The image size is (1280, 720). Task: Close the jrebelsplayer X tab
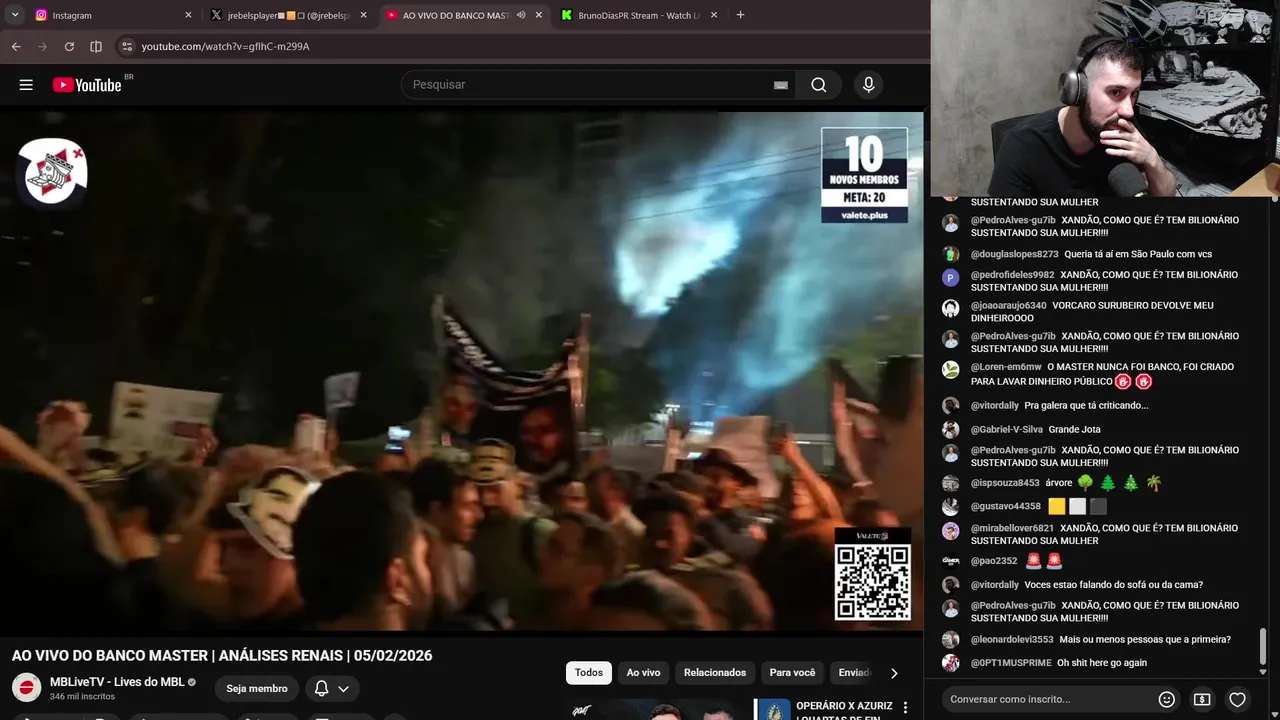(x=363, y=15)
